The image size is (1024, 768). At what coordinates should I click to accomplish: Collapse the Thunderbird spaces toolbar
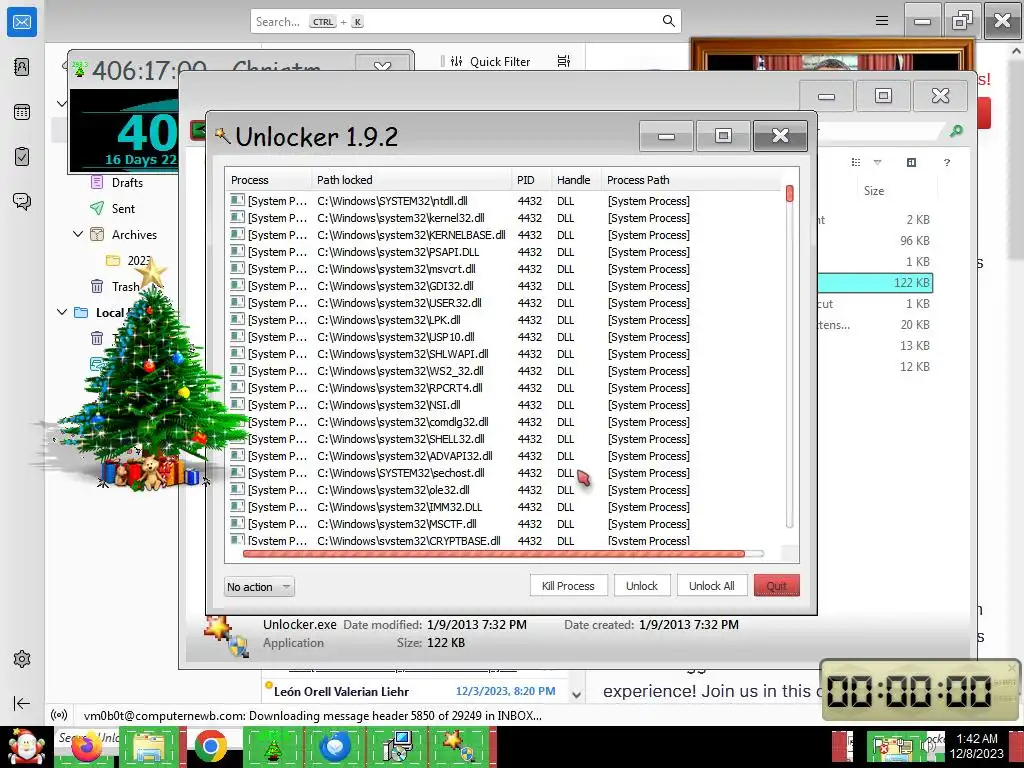(x=22, y=703)
